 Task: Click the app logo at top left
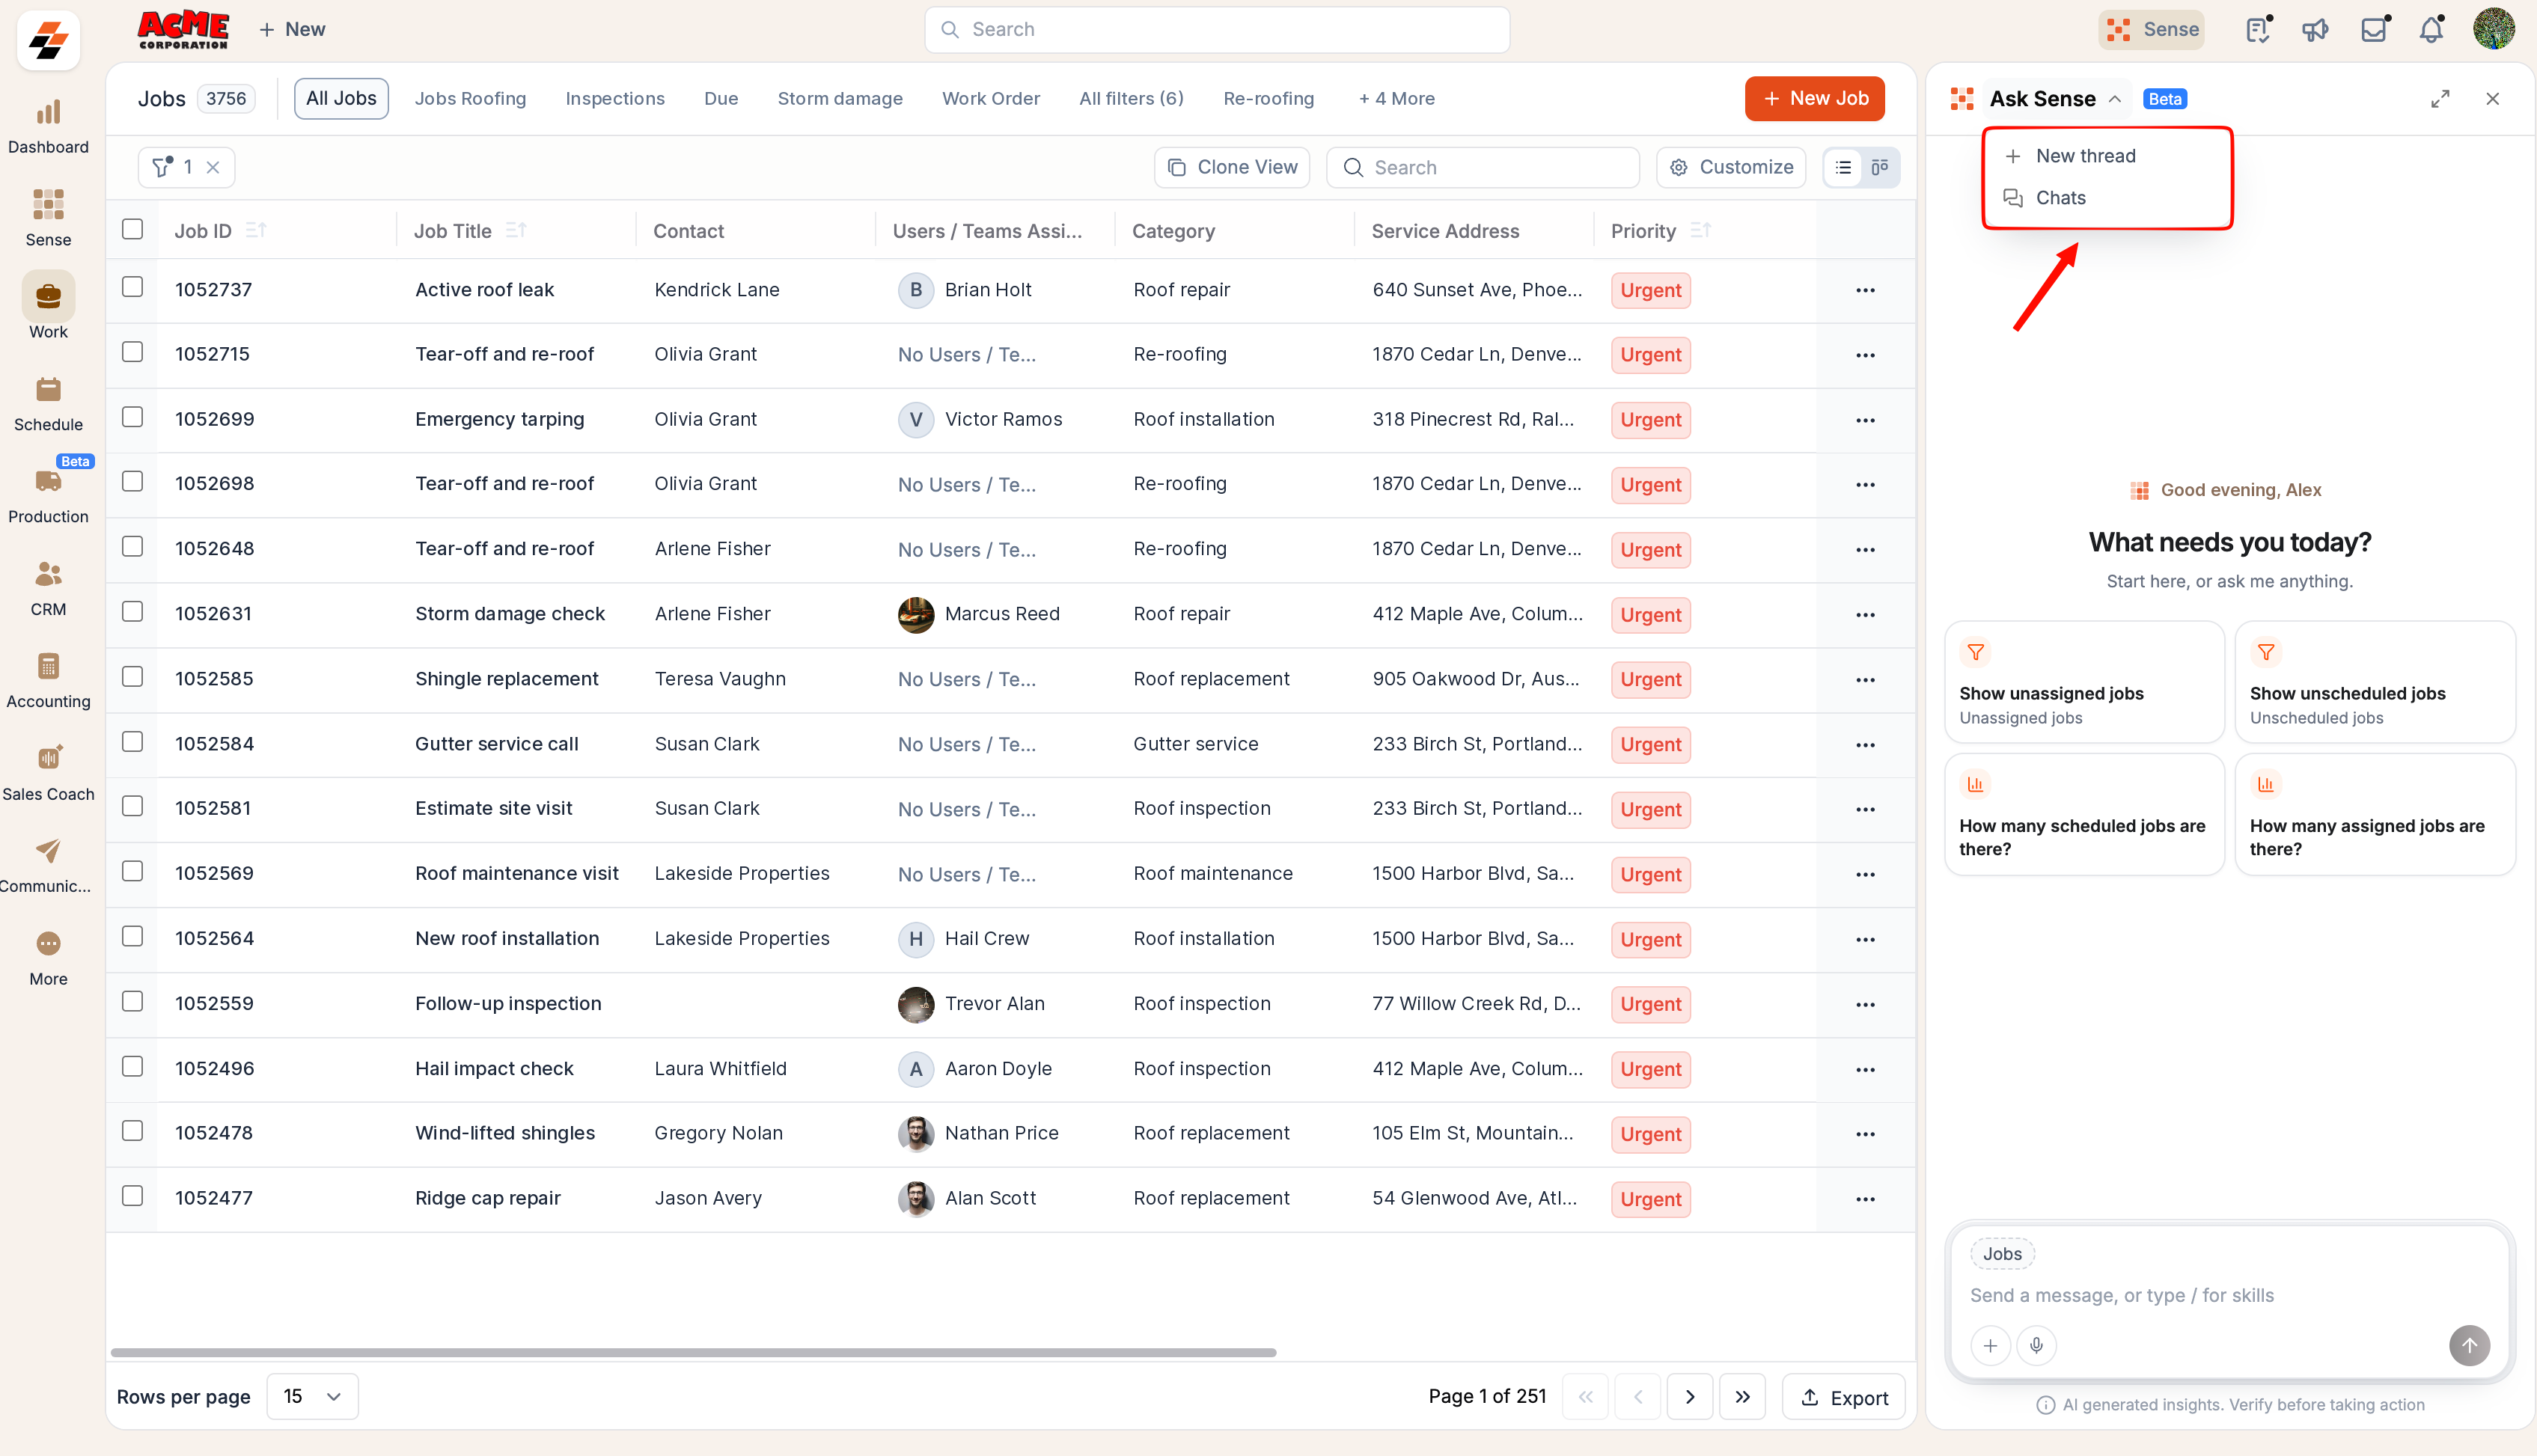(48, 40)
